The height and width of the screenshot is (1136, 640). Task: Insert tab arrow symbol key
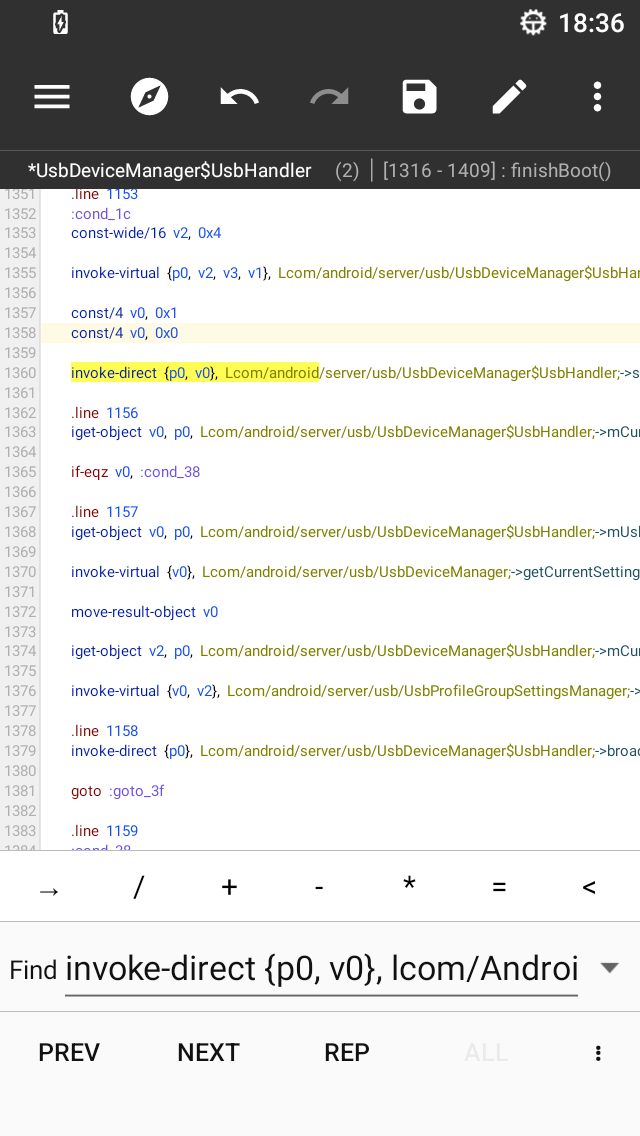(49, 890)
